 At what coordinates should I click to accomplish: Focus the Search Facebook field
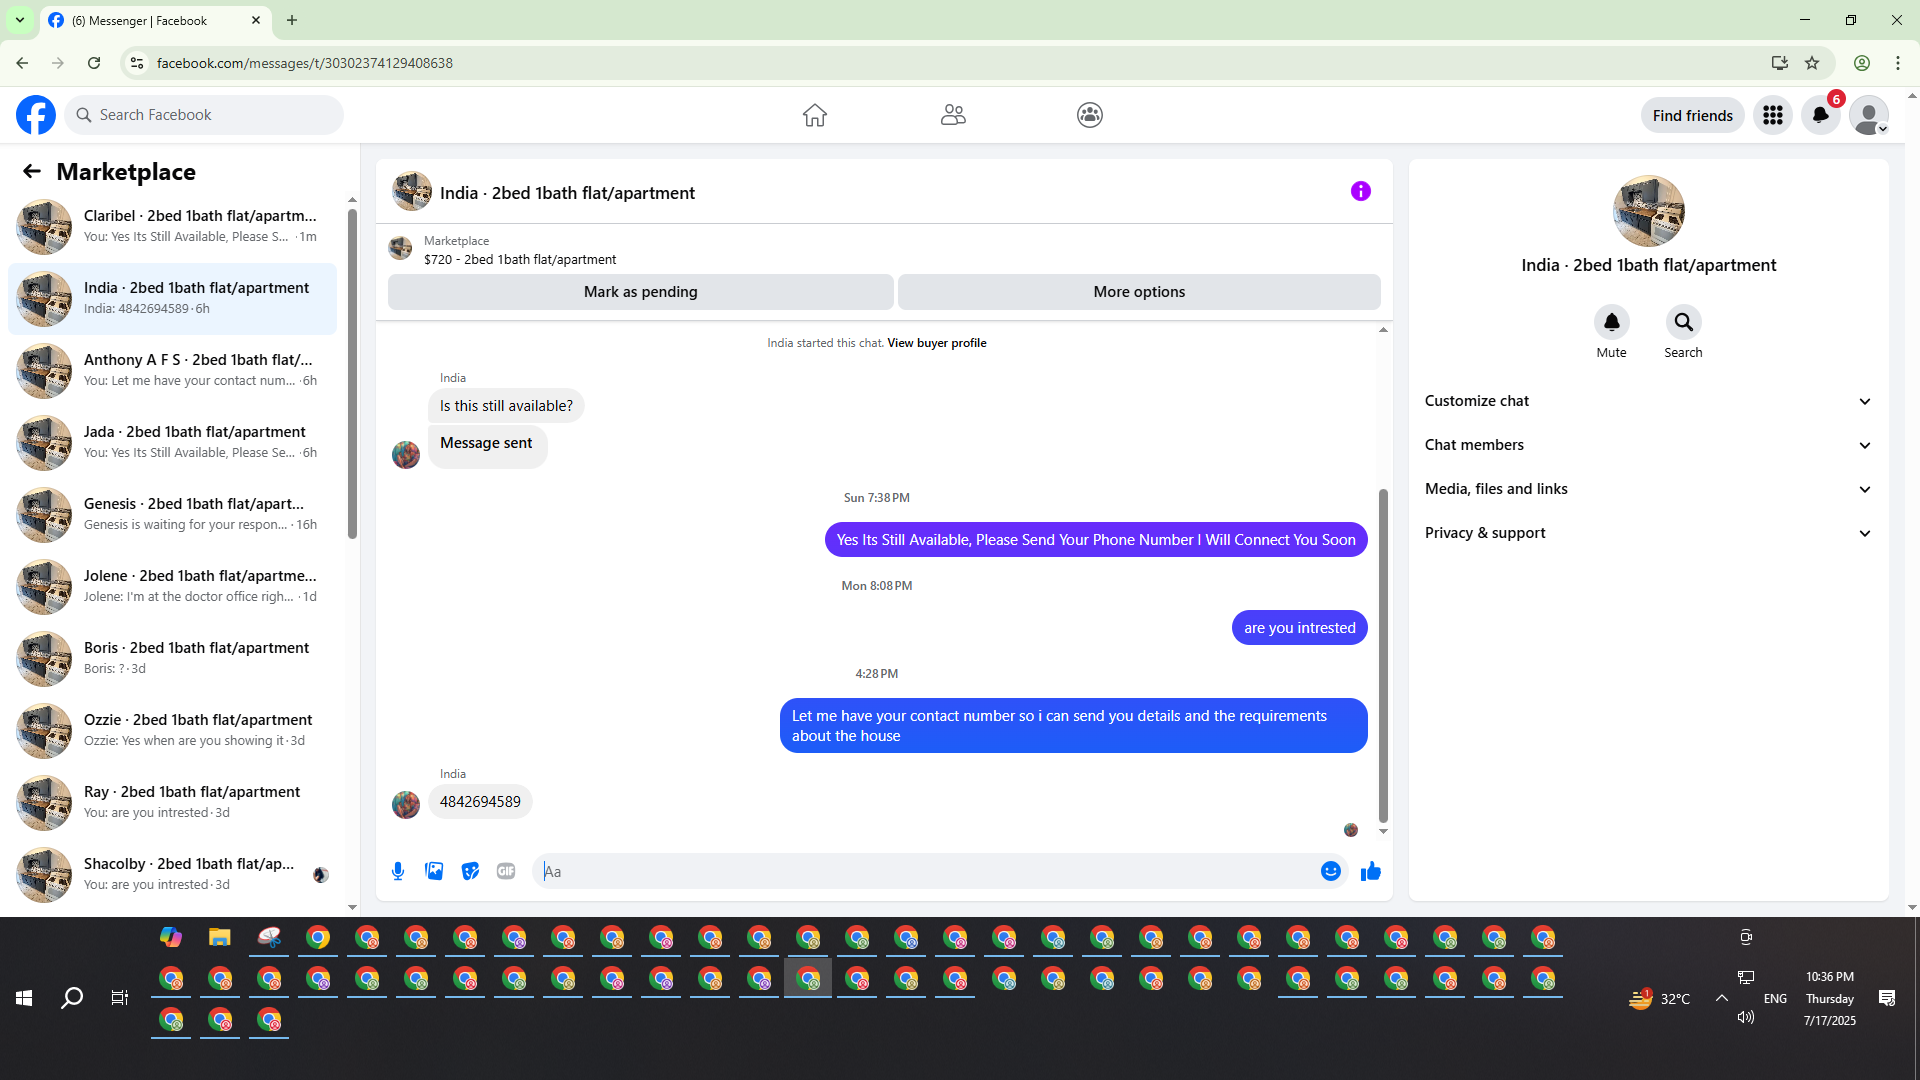pyautogui.click(x=204, y=115)
